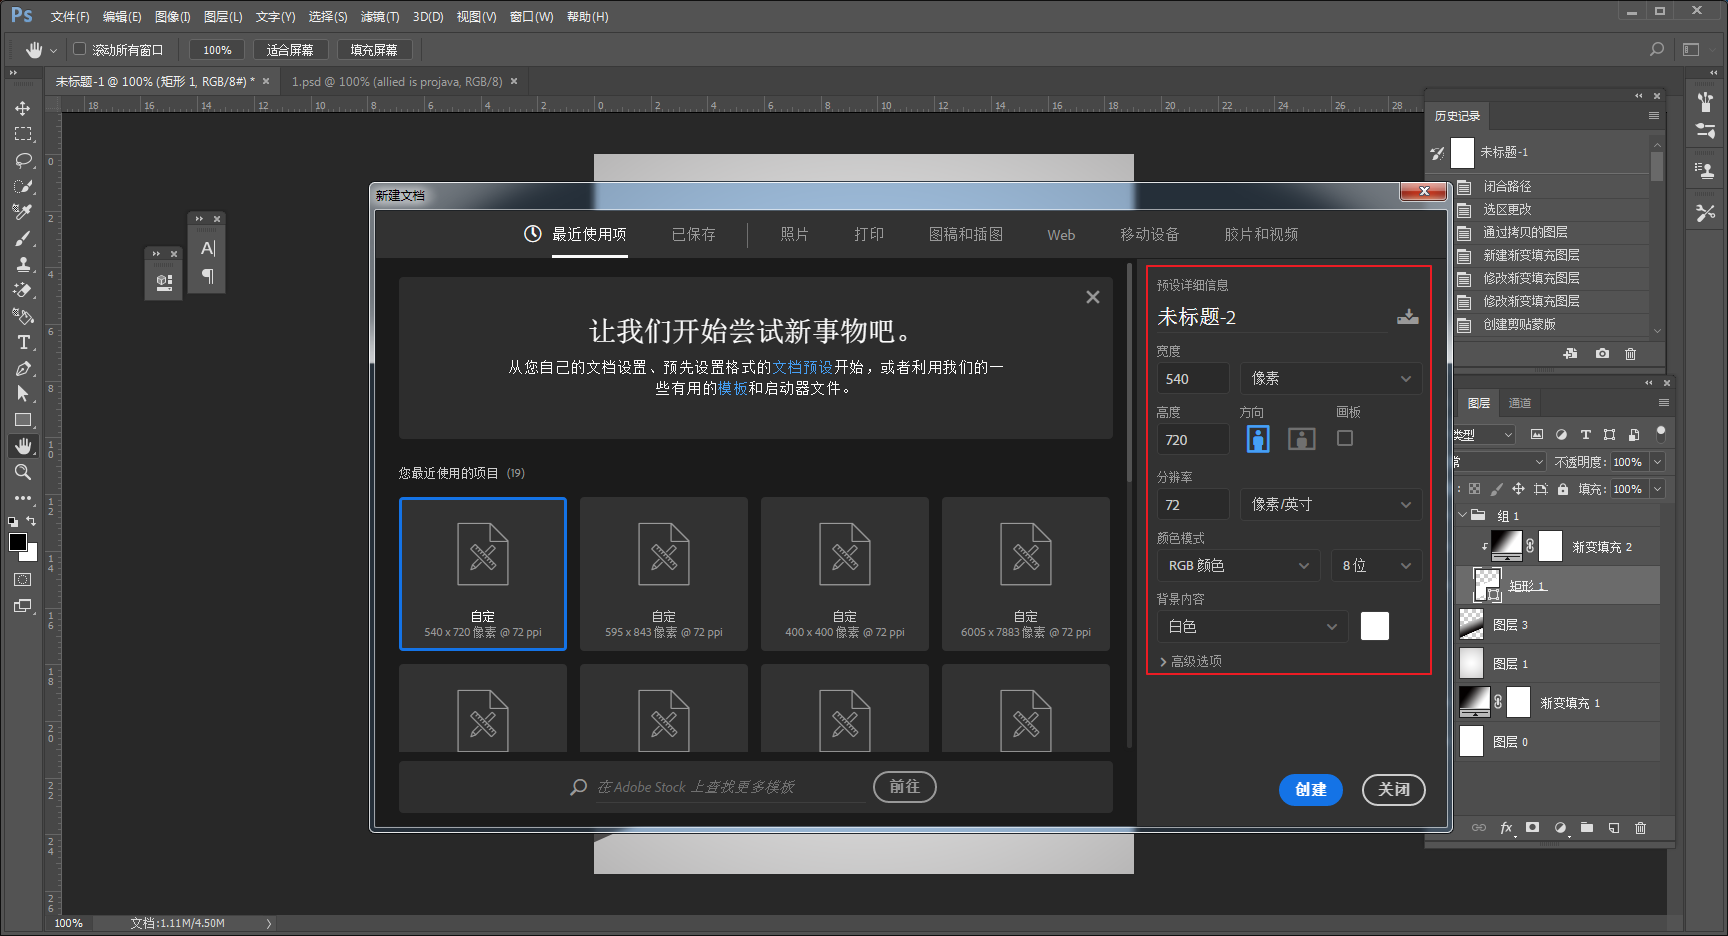Follow the 模板 templates link
The height and width of the screenshot is (936, 1728).
[733, 388]
